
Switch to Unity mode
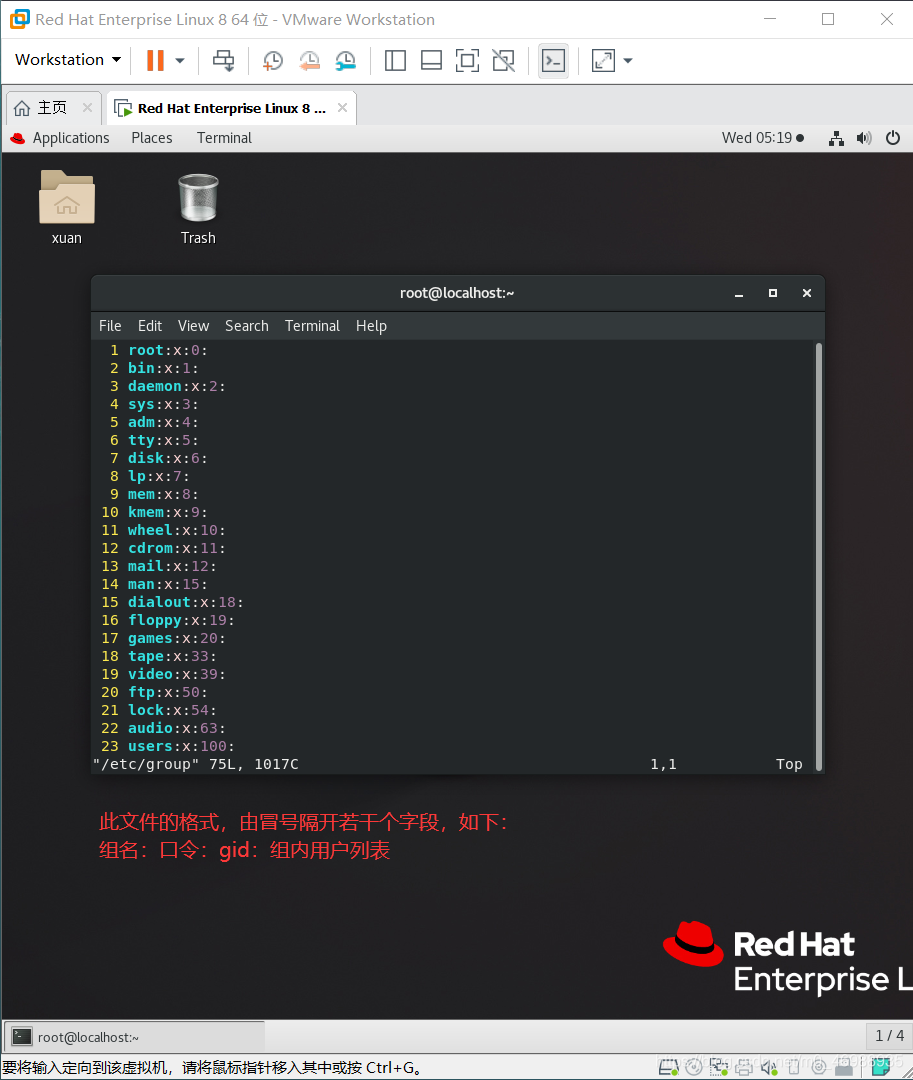point(504,60)
